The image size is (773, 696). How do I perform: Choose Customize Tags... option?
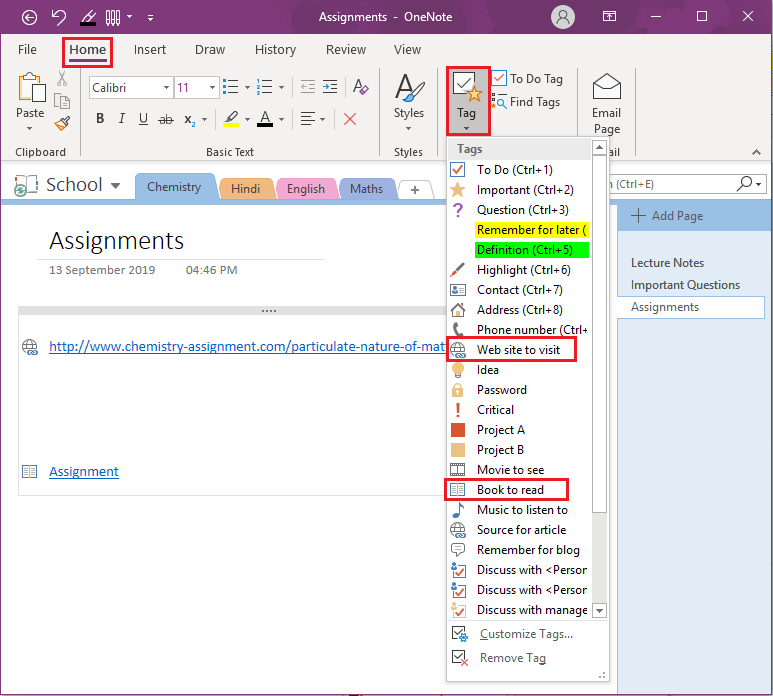click(527, 634)
